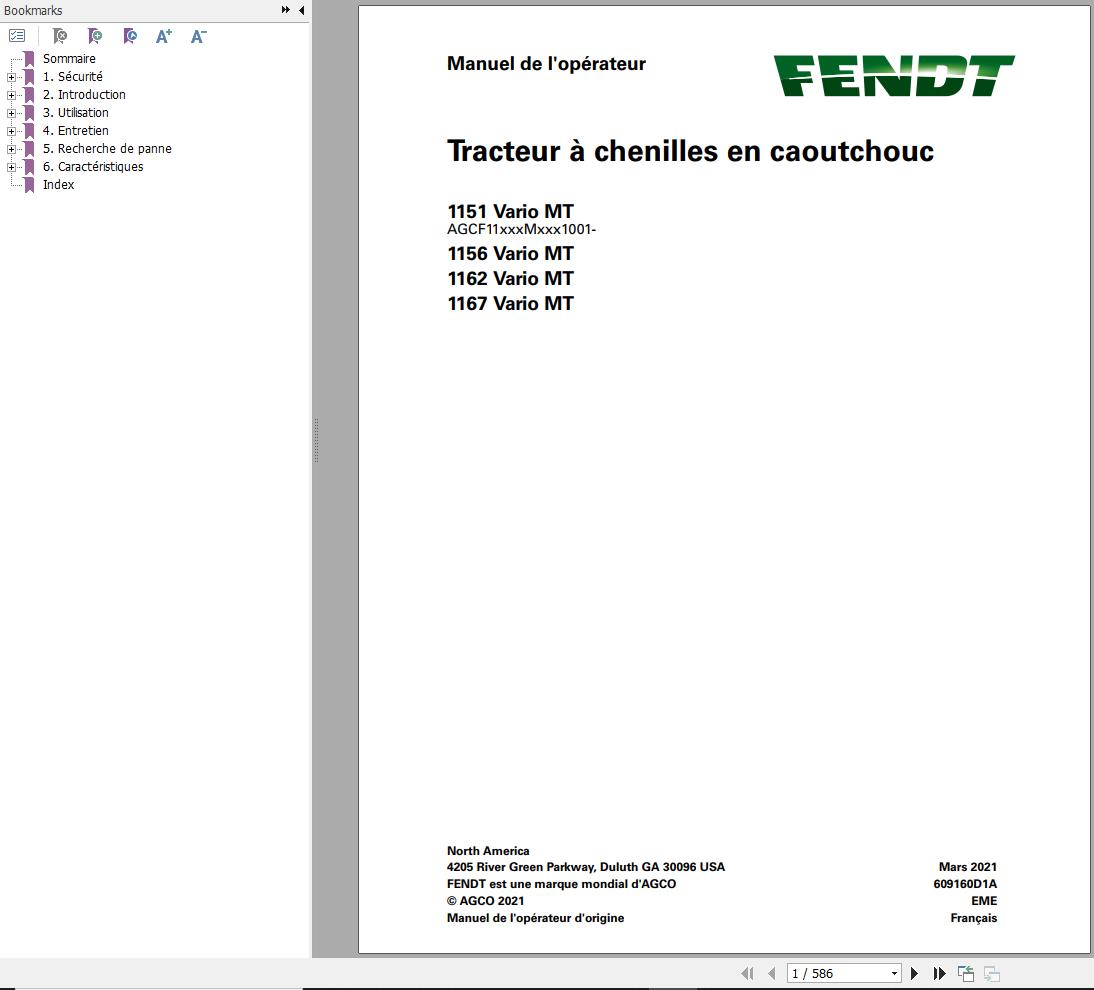Click the next view icon
This screenshot has width=1094, height=990.
(x=991, y=973)
